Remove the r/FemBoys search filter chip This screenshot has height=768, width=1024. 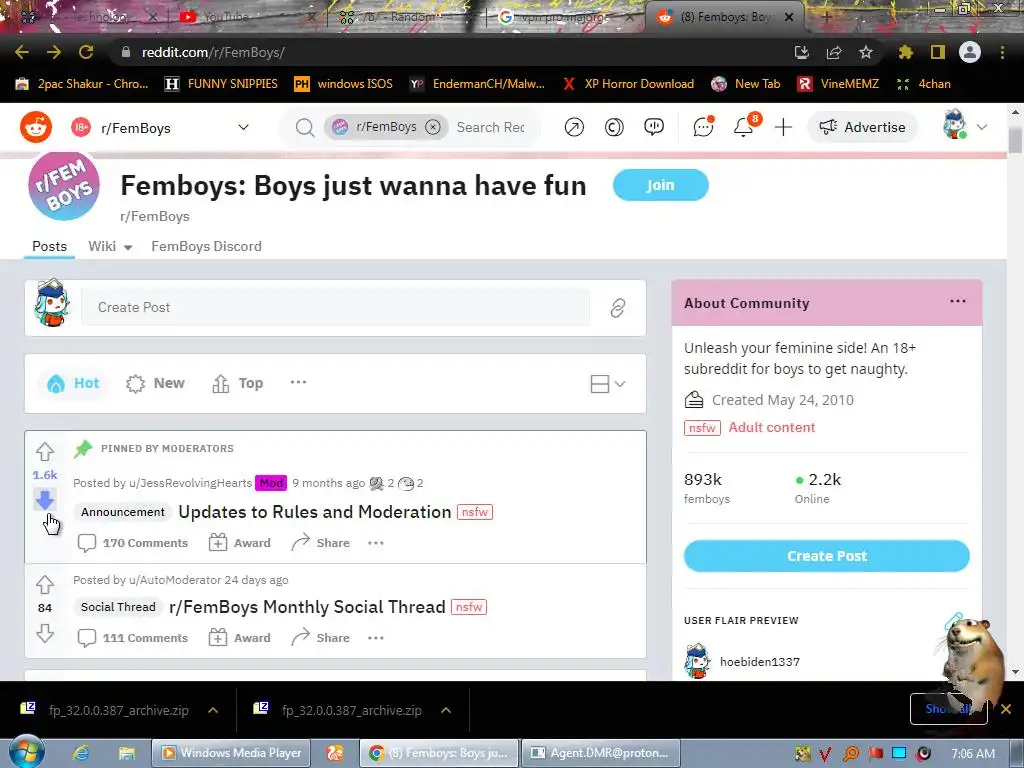coord(432,127)
